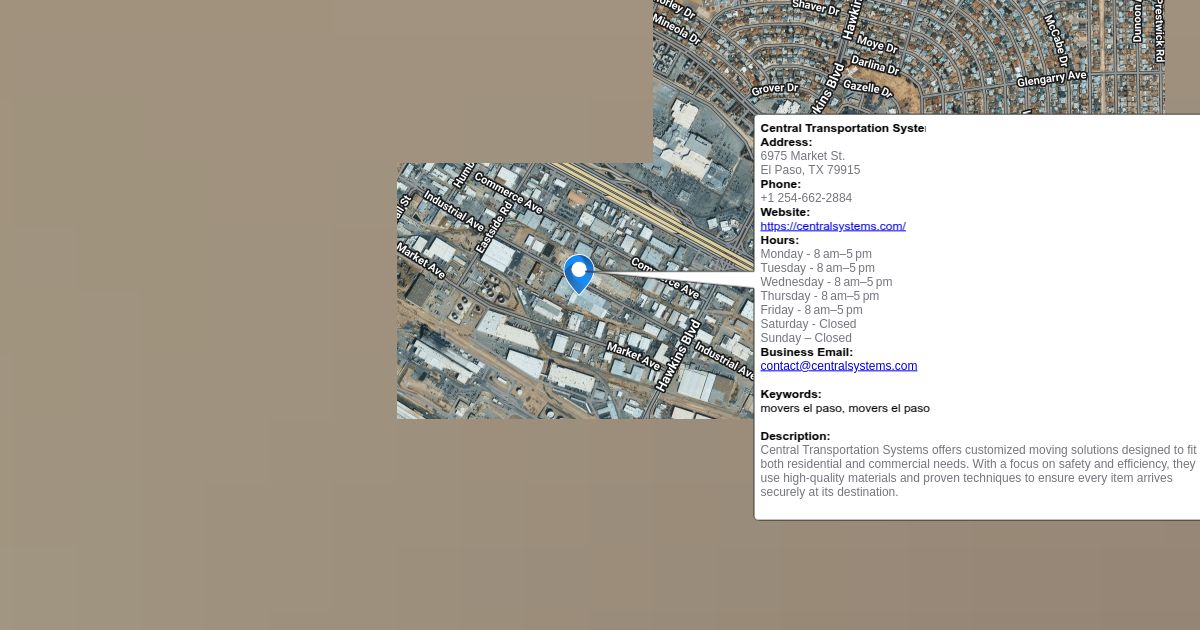Click the El Paso, TX 79915 line
Screen dimensions: 1200x630
(x=809, y=170)
